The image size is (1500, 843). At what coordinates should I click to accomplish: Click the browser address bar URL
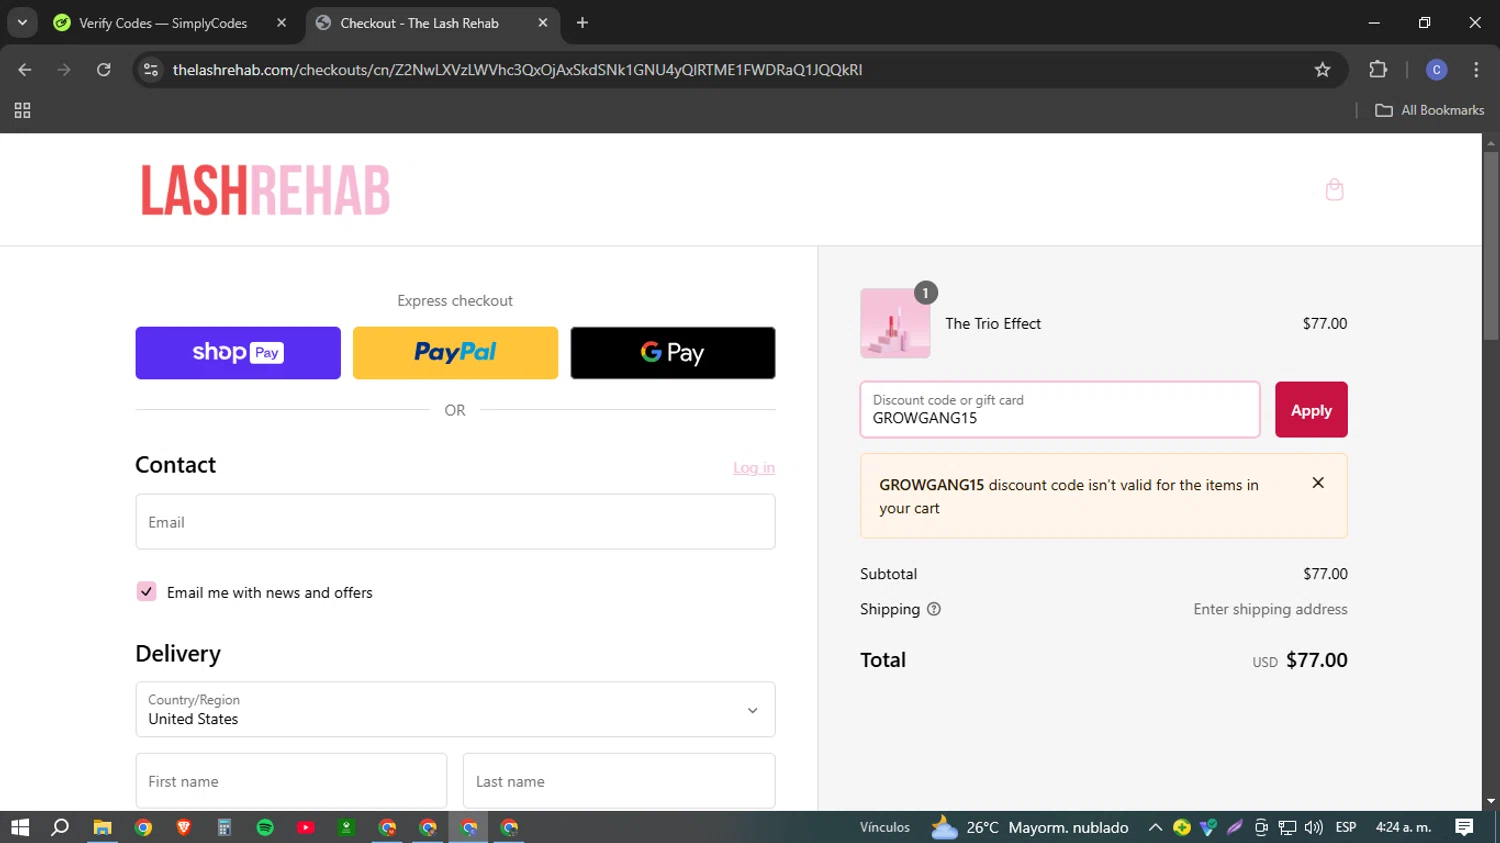click(517, 69)
